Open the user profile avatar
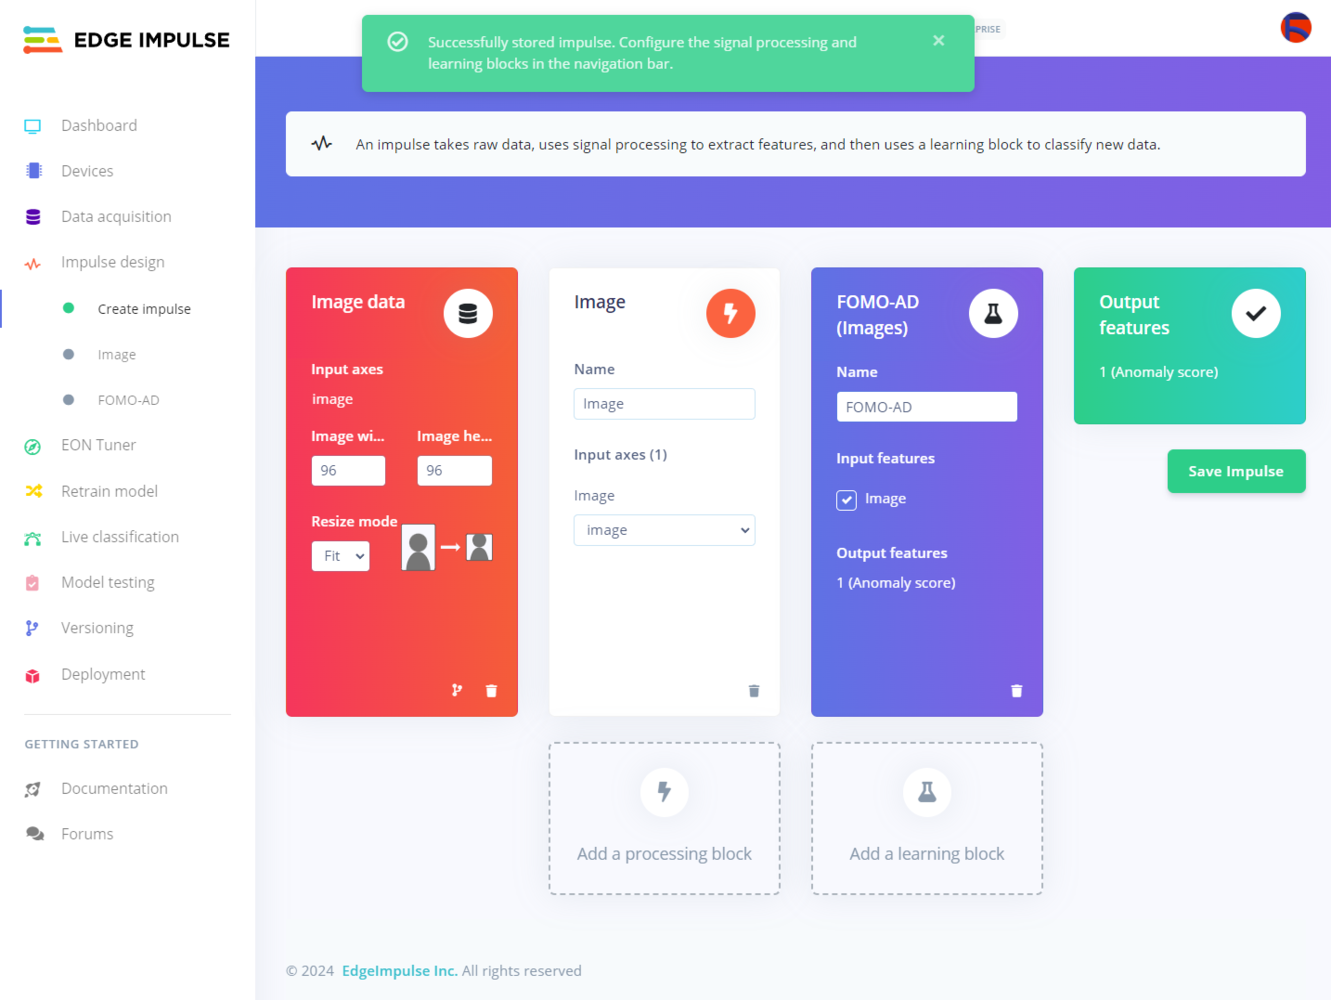This screenshot has width=1331, height=1000. 1296,27
